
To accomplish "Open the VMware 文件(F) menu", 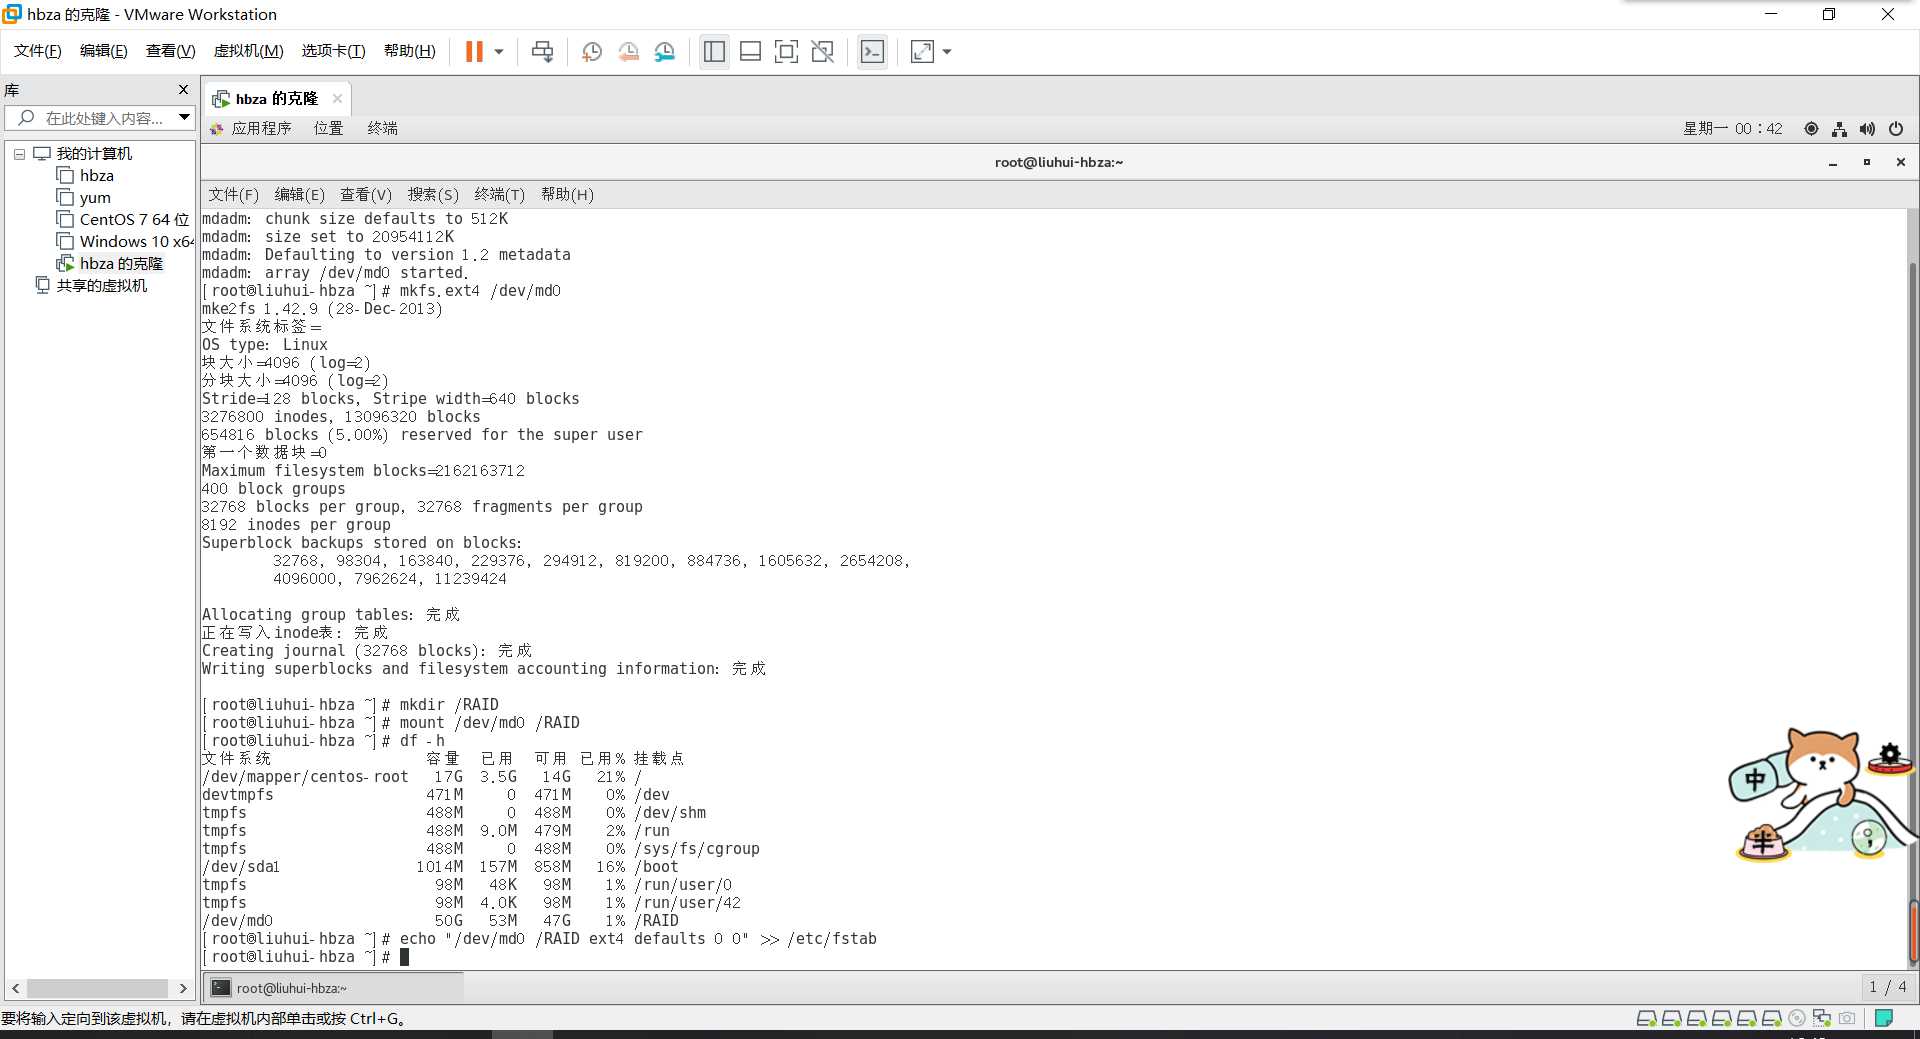I will (x=37, y=50).
